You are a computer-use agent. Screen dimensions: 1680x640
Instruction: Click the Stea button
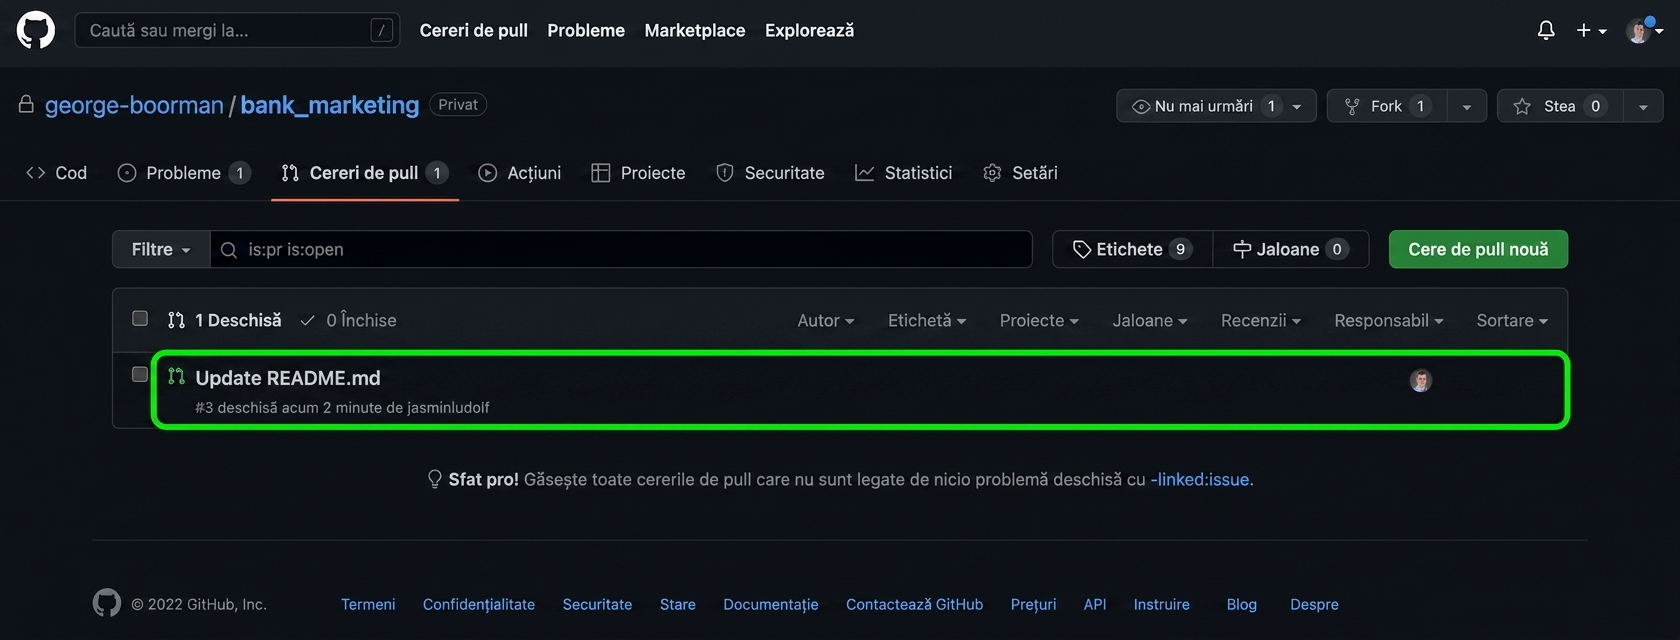tap(1560, 106)
